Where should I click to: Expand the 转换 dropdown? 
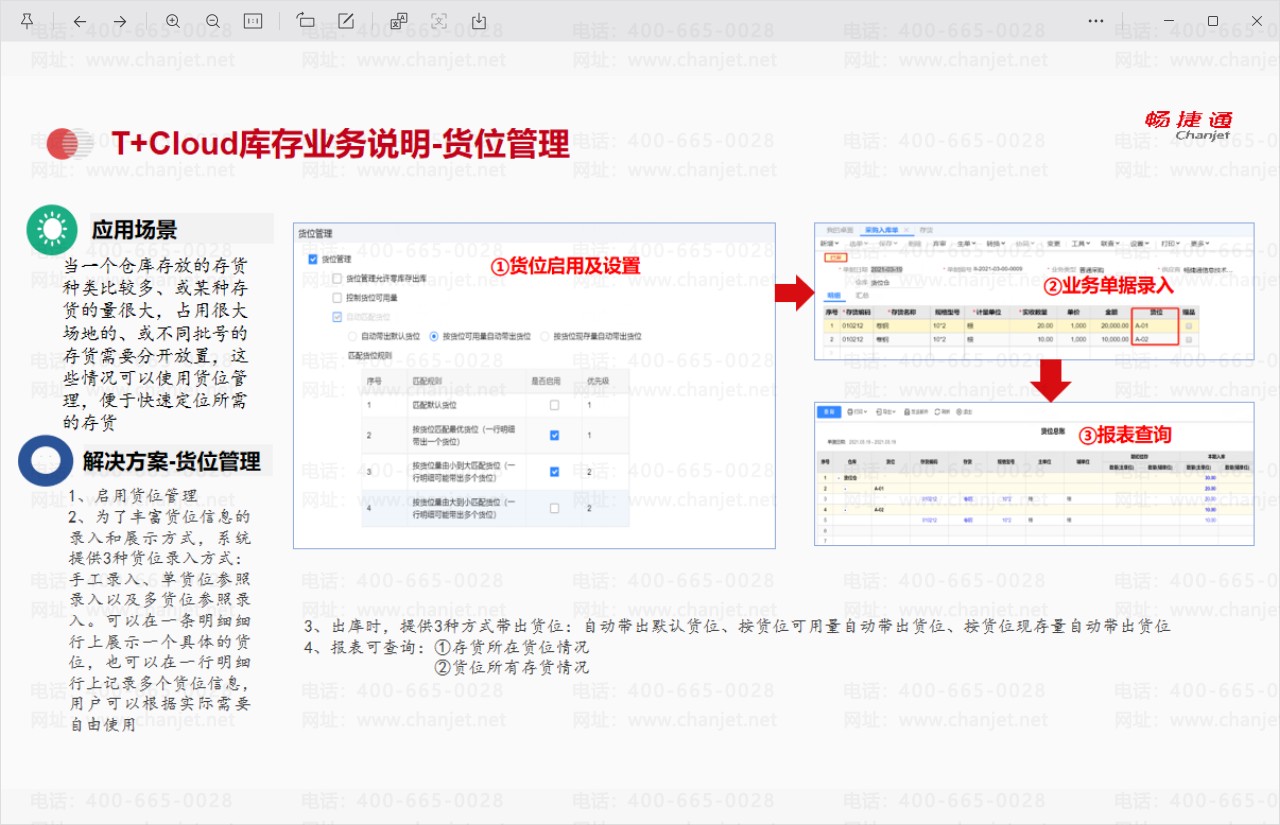[996, 243]
